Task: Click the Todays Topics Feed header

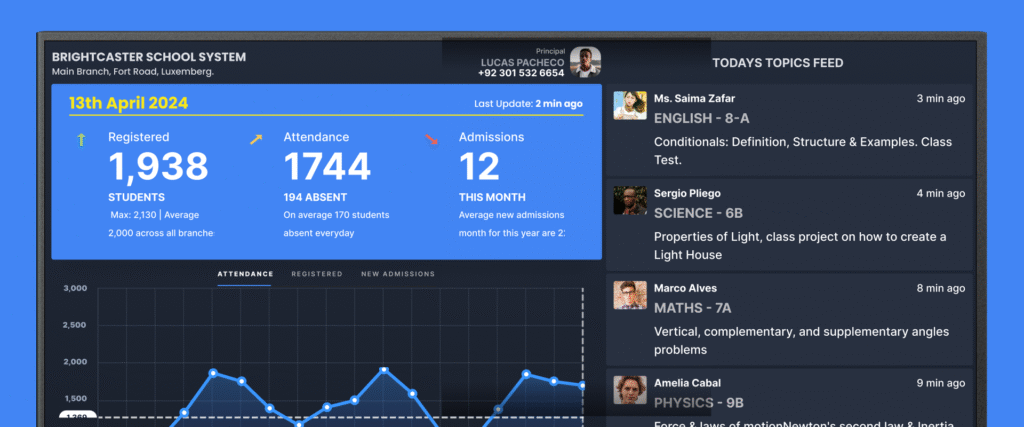Action: pyautogui.click(x=777, y=63)
